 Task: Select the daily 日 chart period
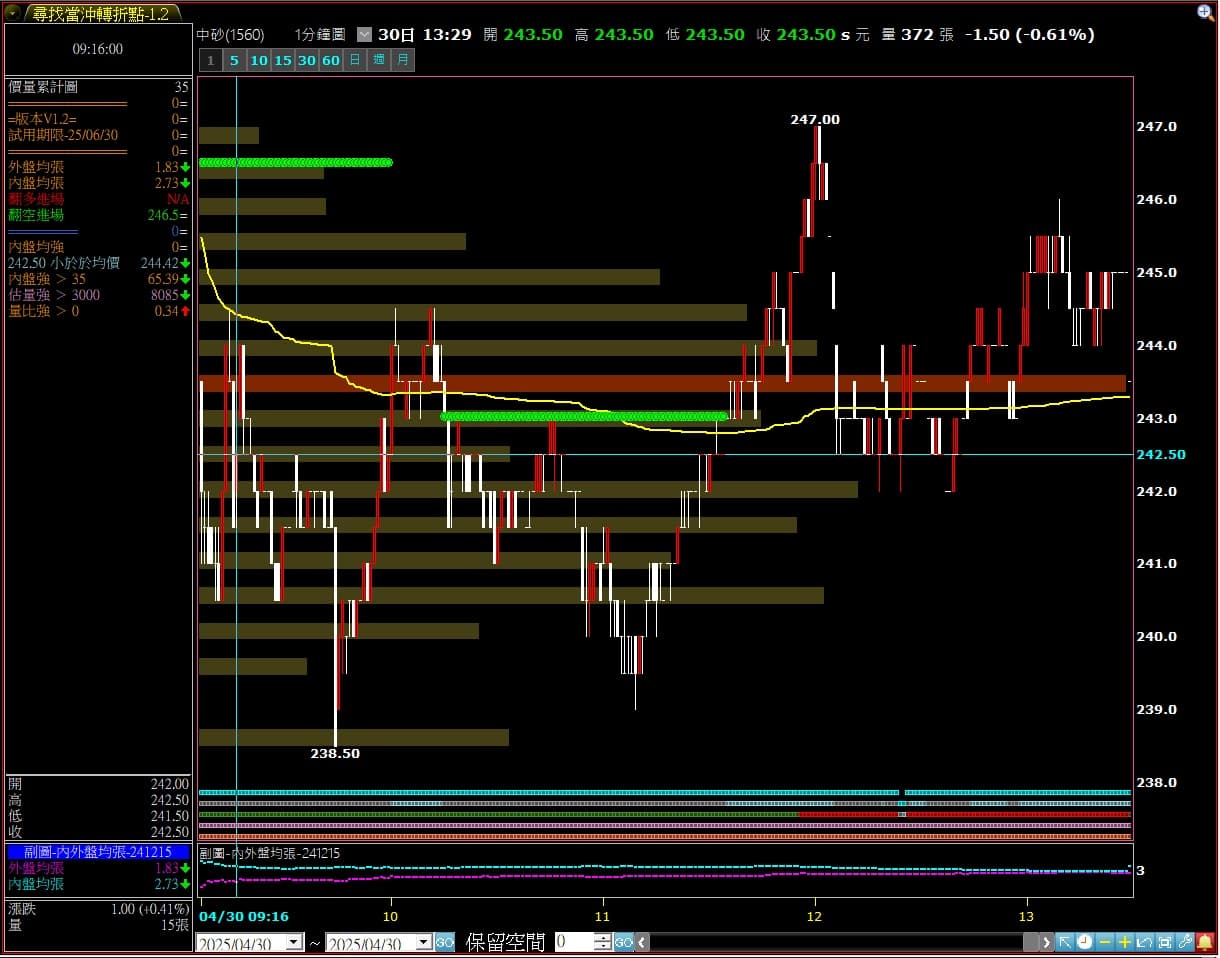click(x=355, y=60)
